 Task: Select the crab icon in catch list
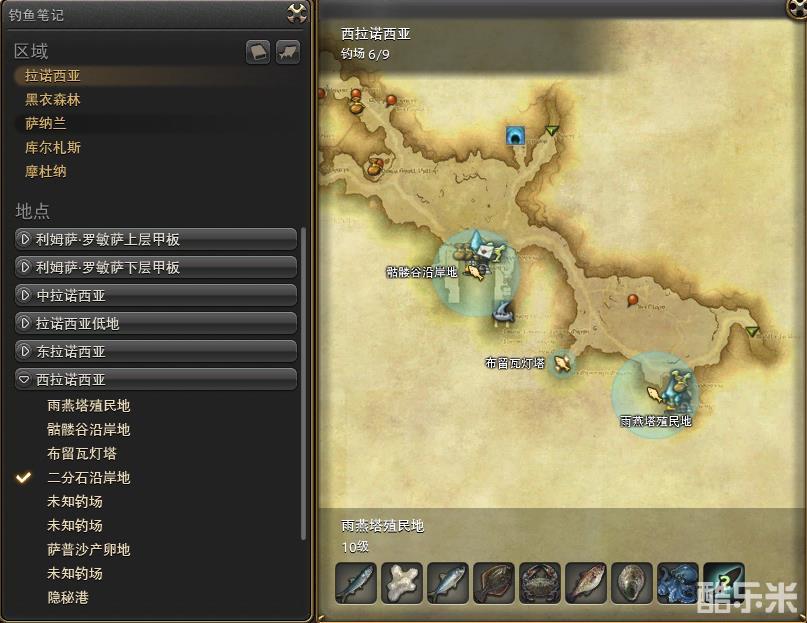(x=539, y=583)
